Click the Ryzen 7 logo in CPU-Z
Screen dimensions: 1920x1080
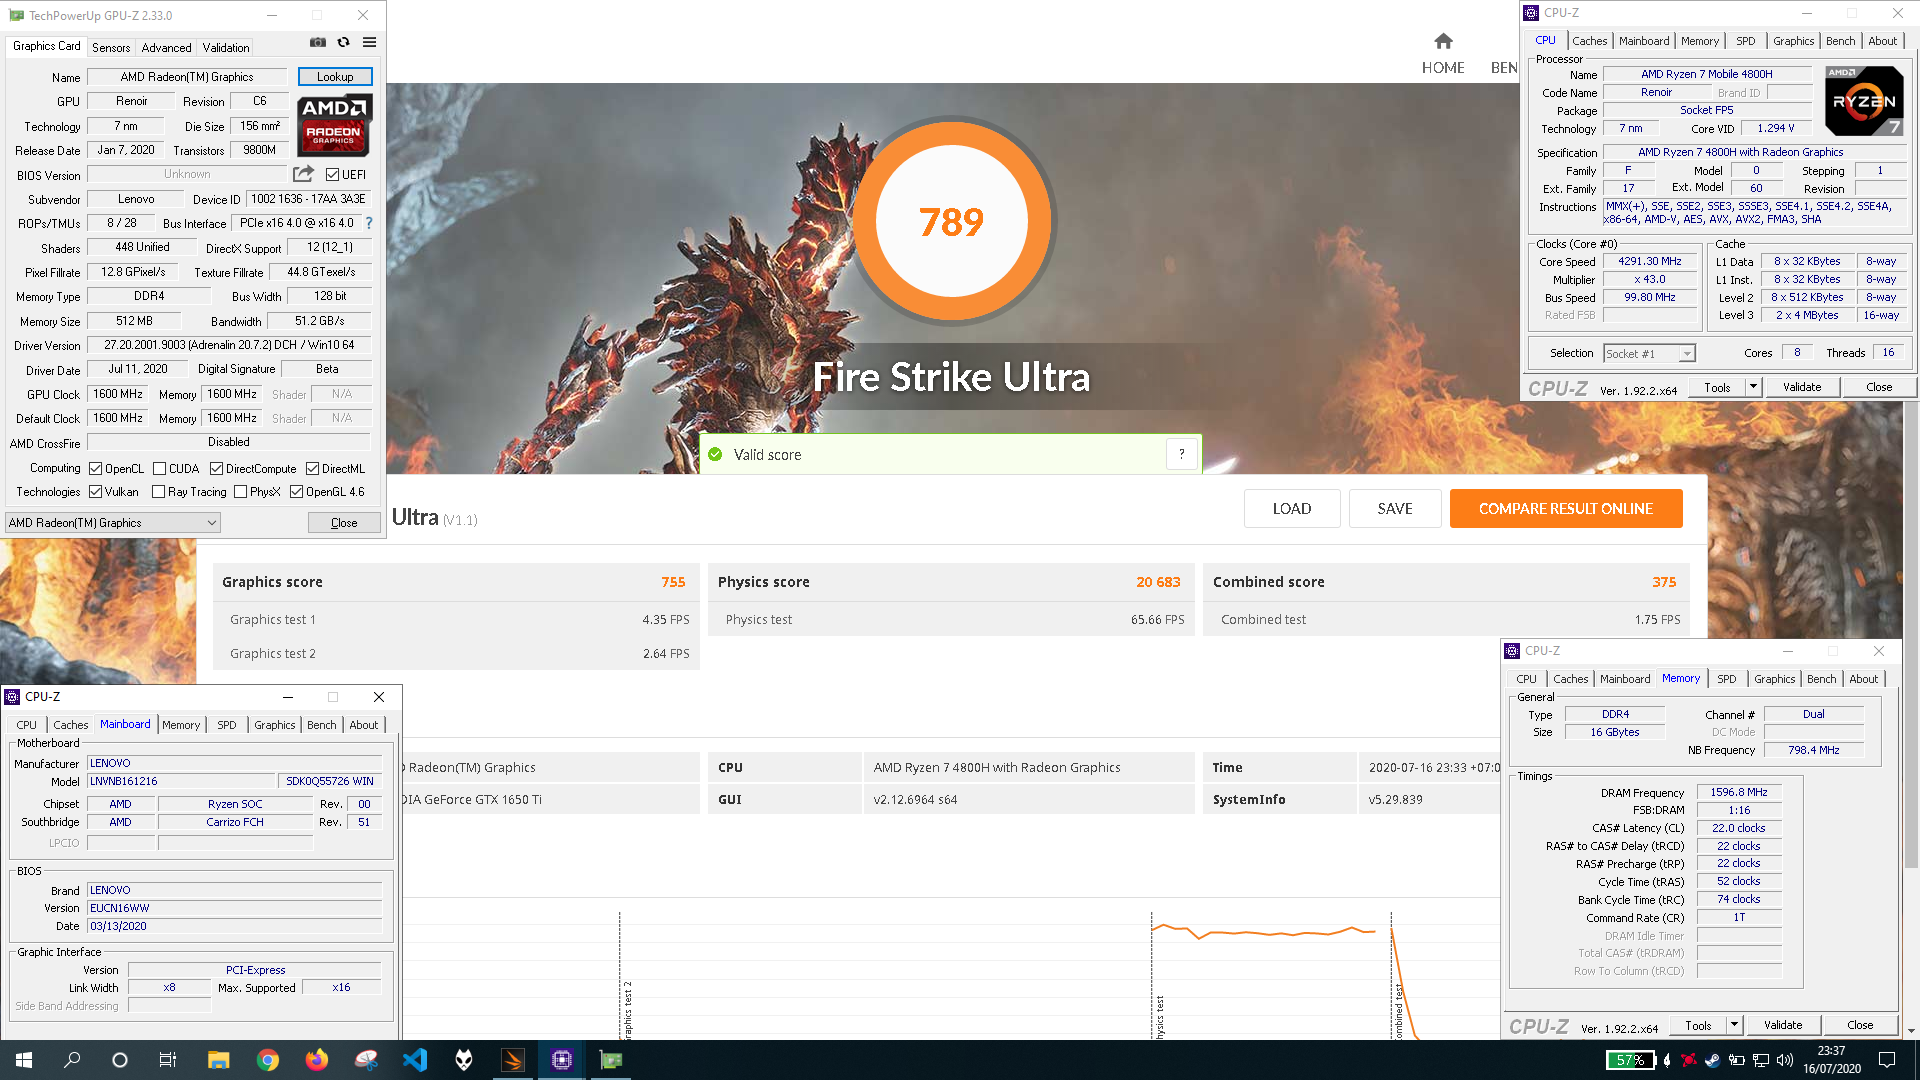click(1864, 101)
